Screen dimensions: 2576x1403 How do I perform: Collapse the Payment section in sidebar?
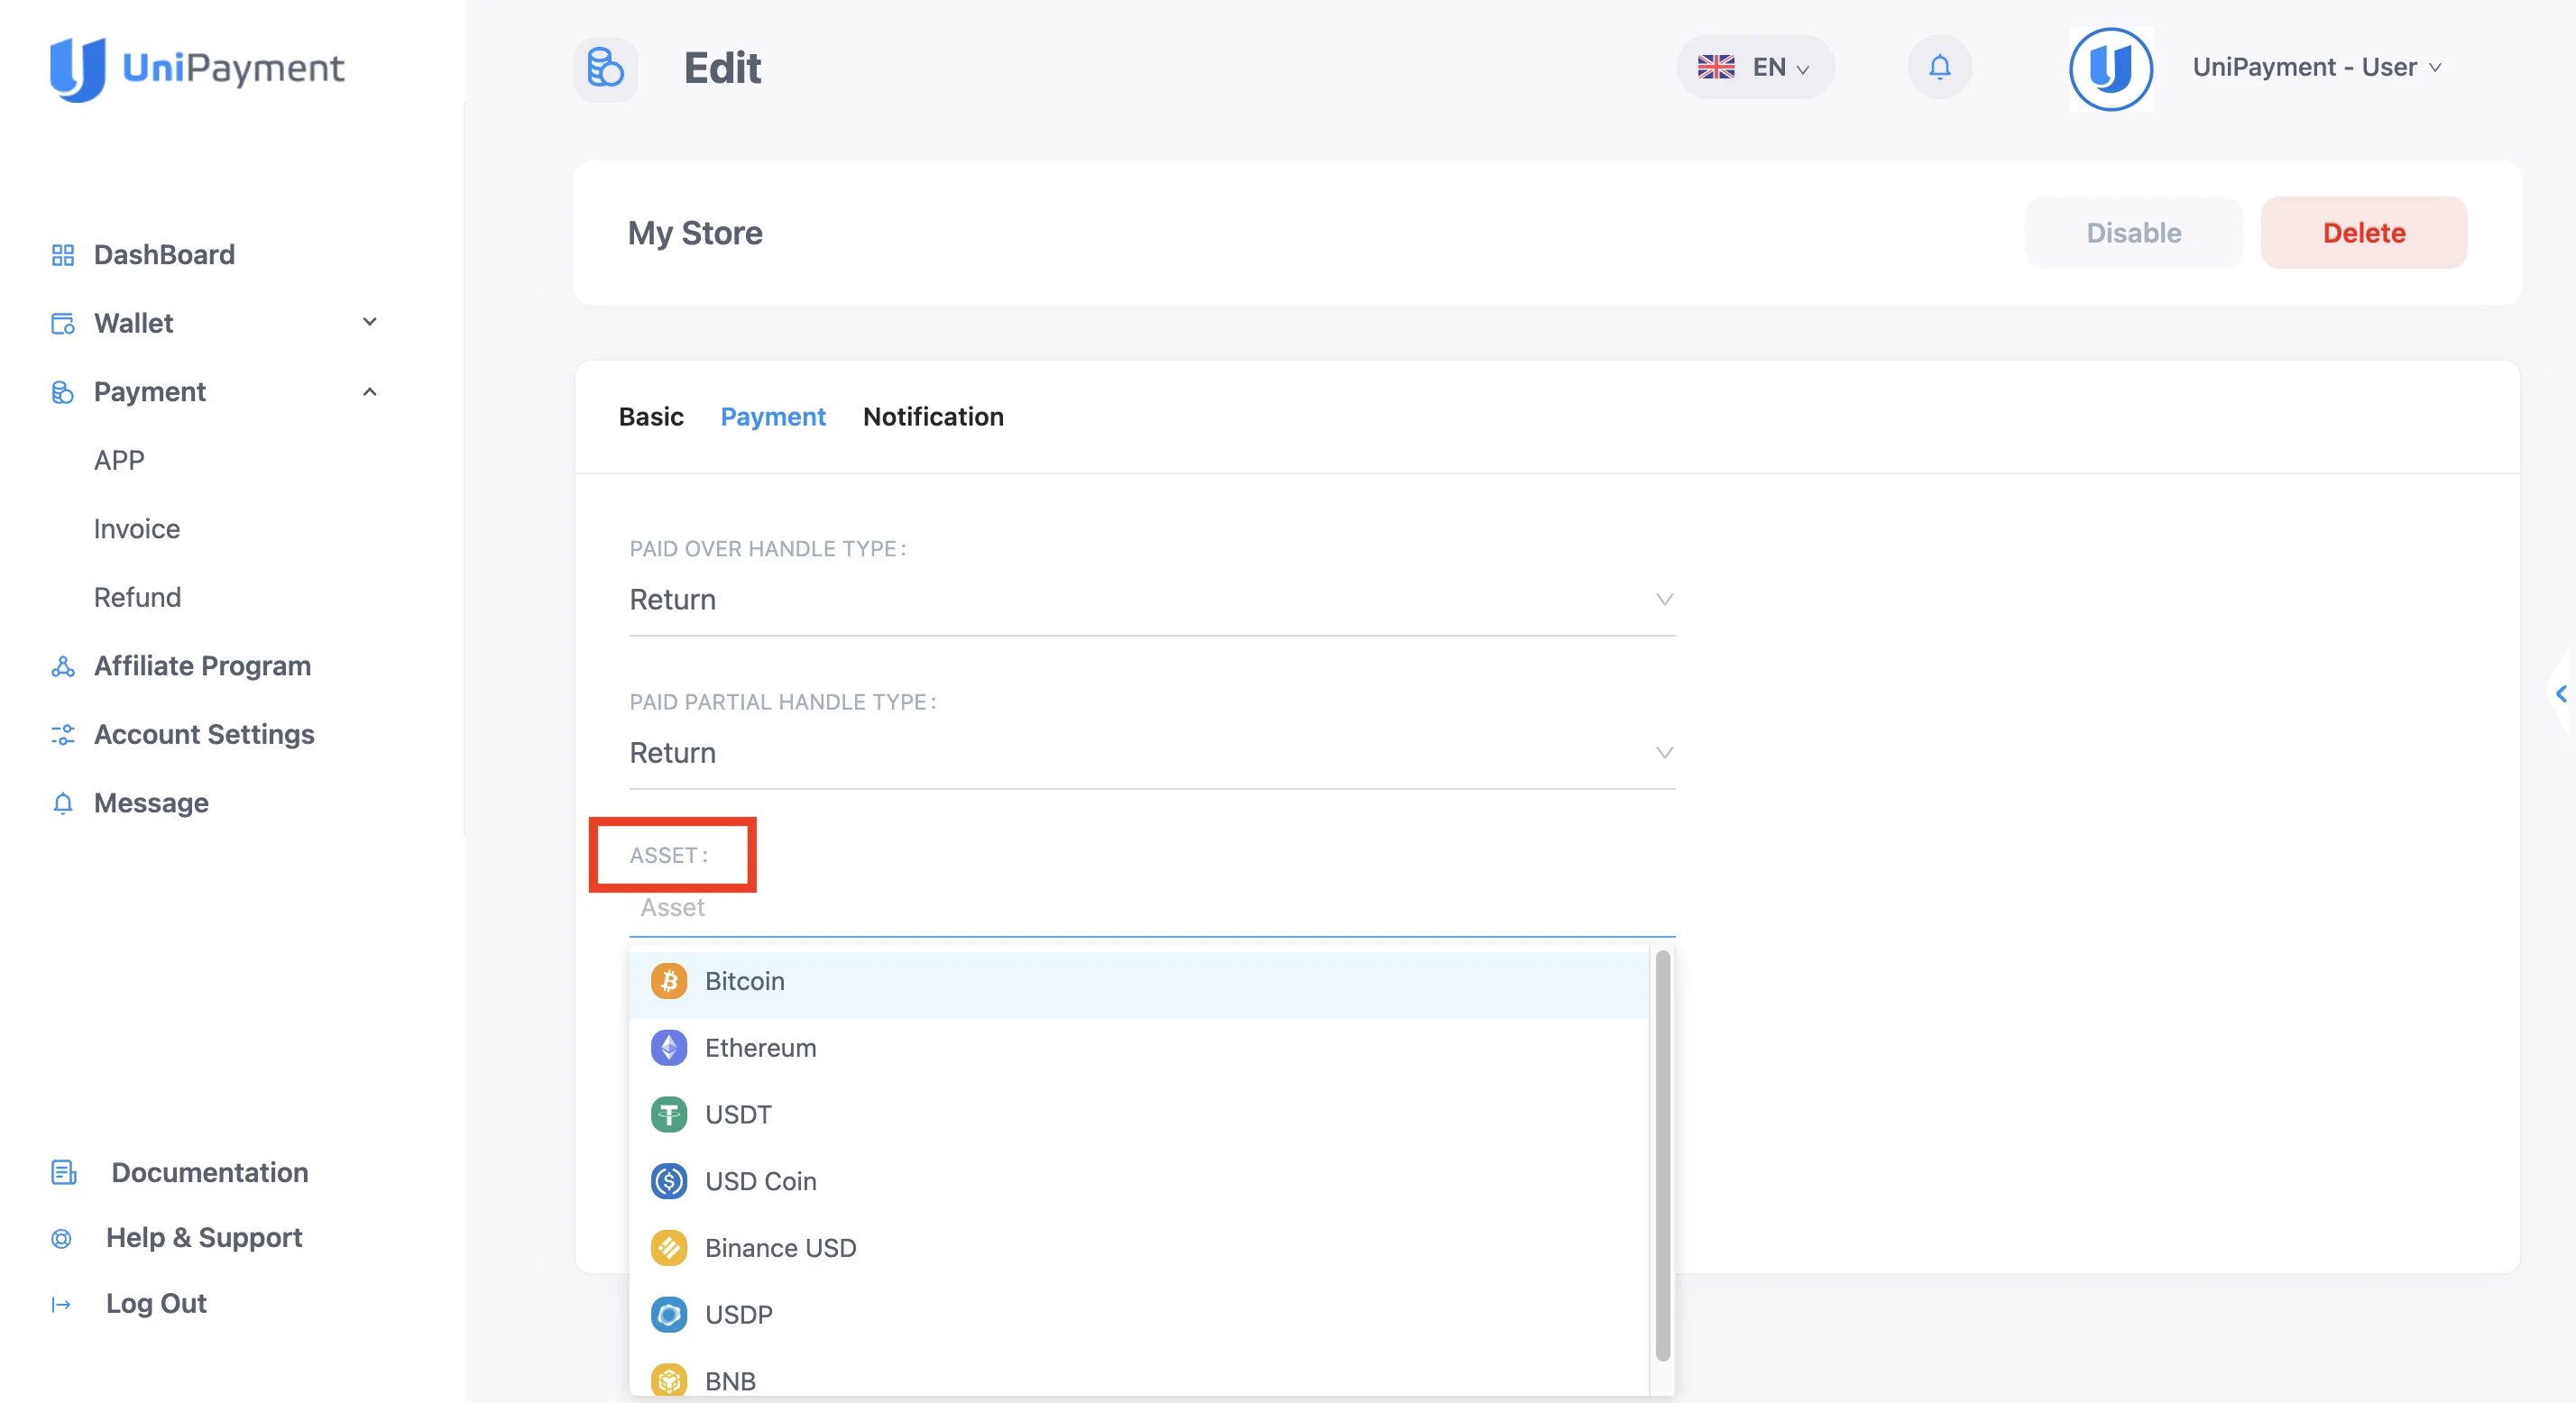[x=369, y=391]
